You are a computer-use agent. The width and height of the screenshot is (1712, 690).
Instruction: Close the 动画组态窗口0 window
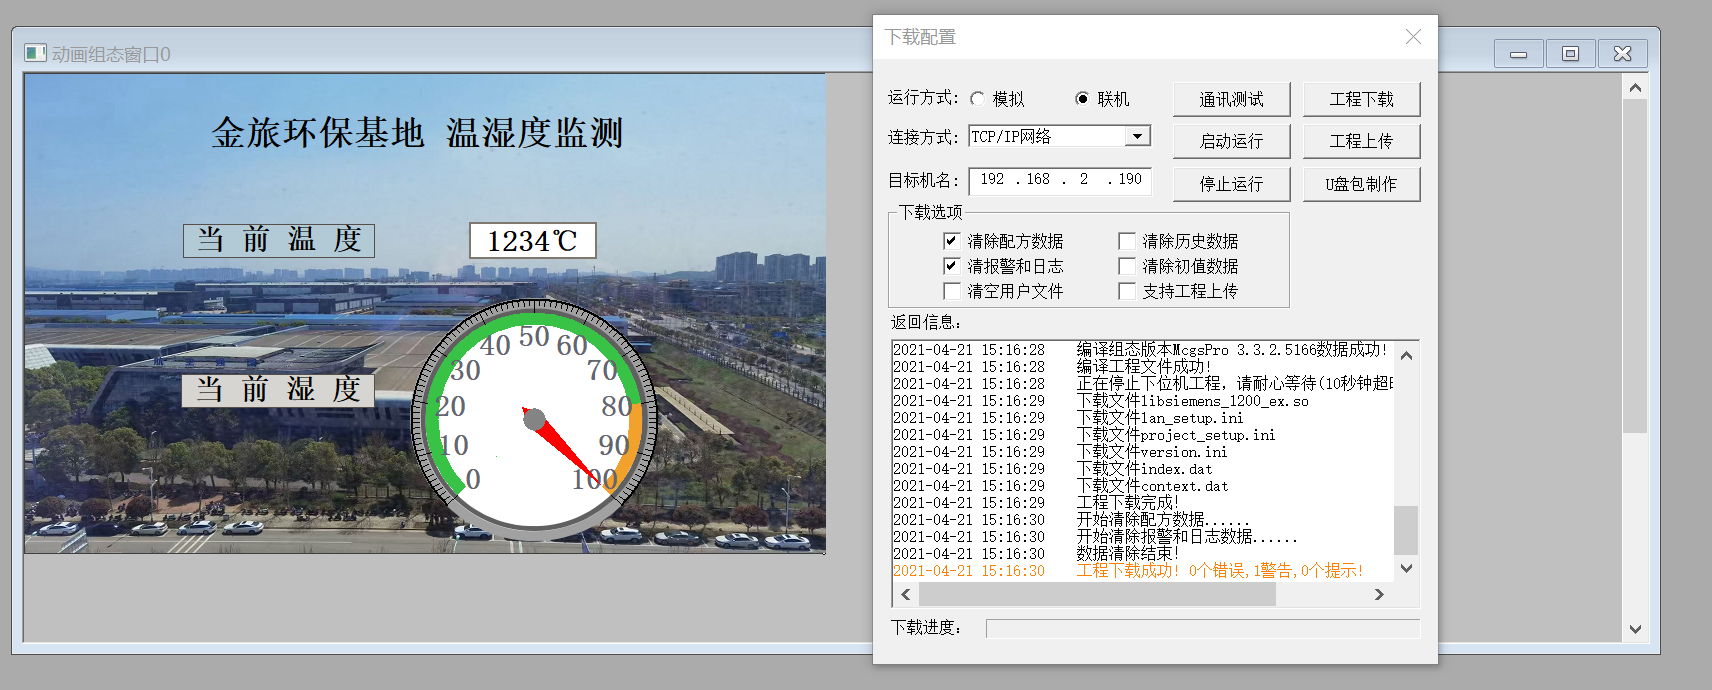point(1622,54)
